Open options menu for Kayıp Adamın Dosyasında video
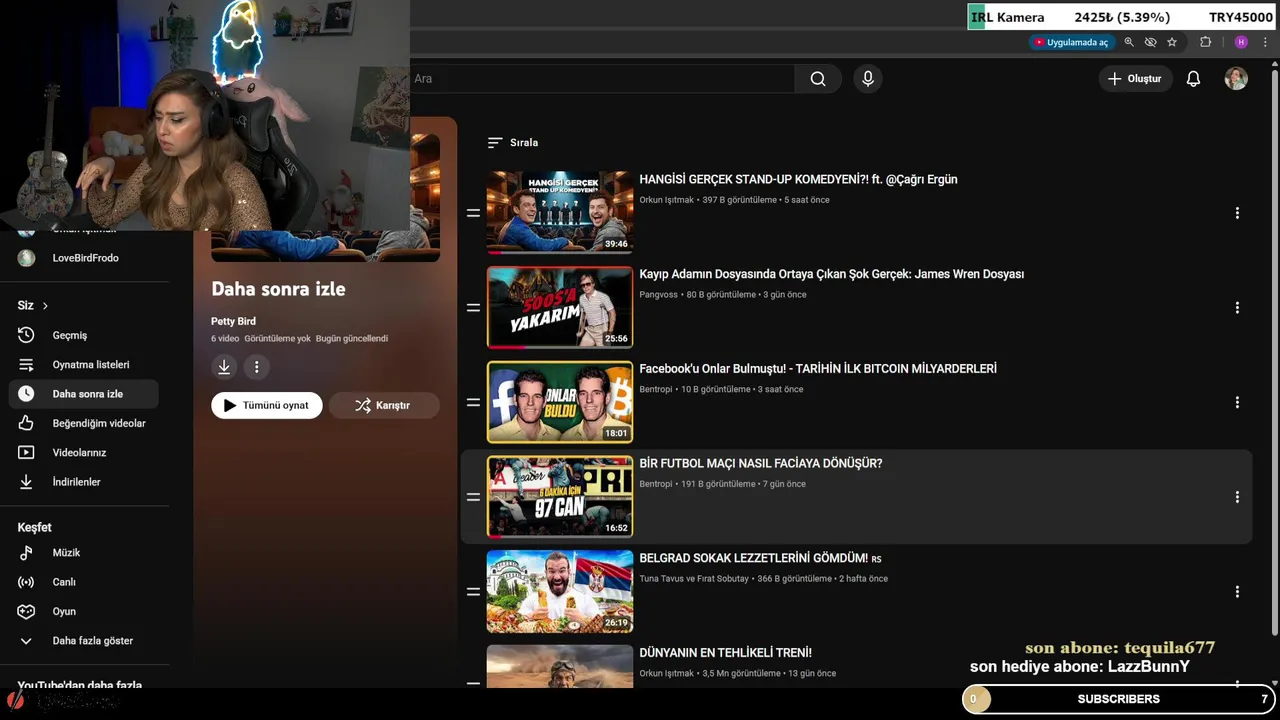Viewport: 1280px width, 720px height. click(x=1237, y=308)
